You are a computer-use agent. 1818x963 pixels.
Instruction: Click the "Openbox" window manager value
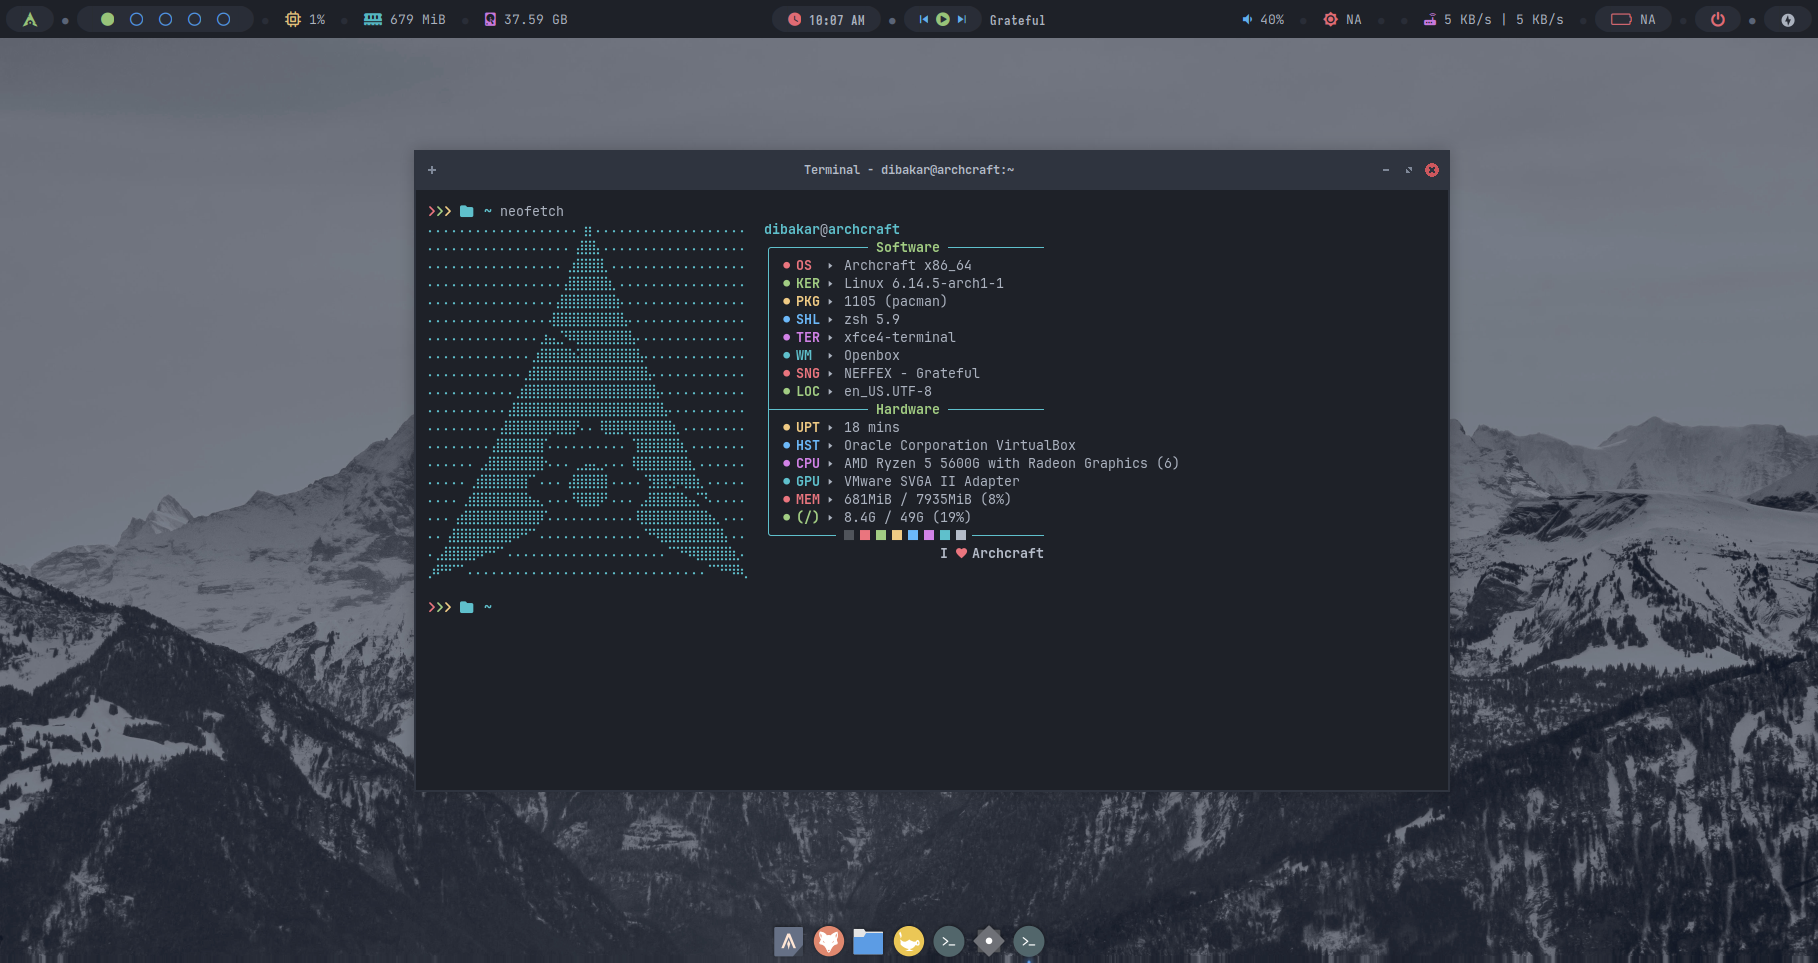(x=872, y=355)
